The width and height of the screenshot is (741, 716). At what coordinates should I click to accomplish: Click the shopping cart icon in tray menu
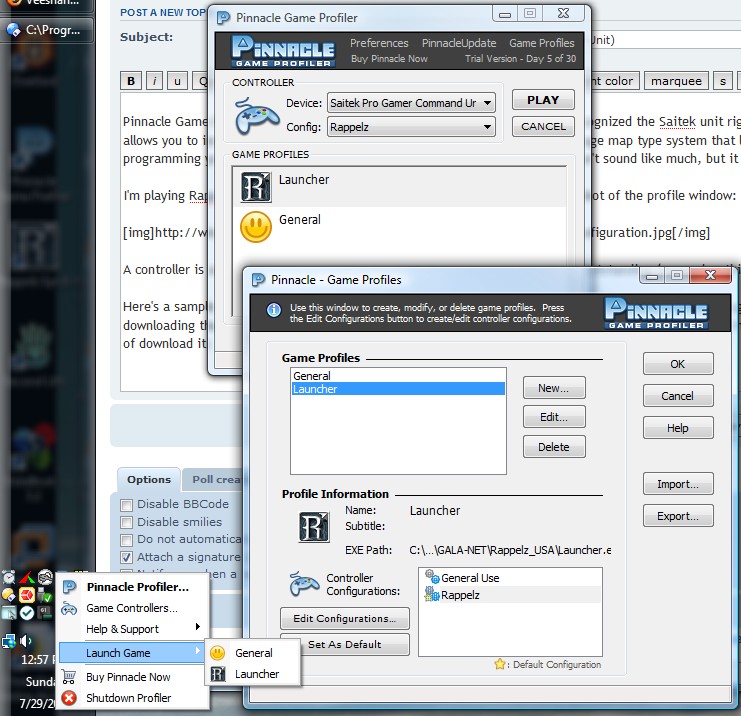click(69, 677)
